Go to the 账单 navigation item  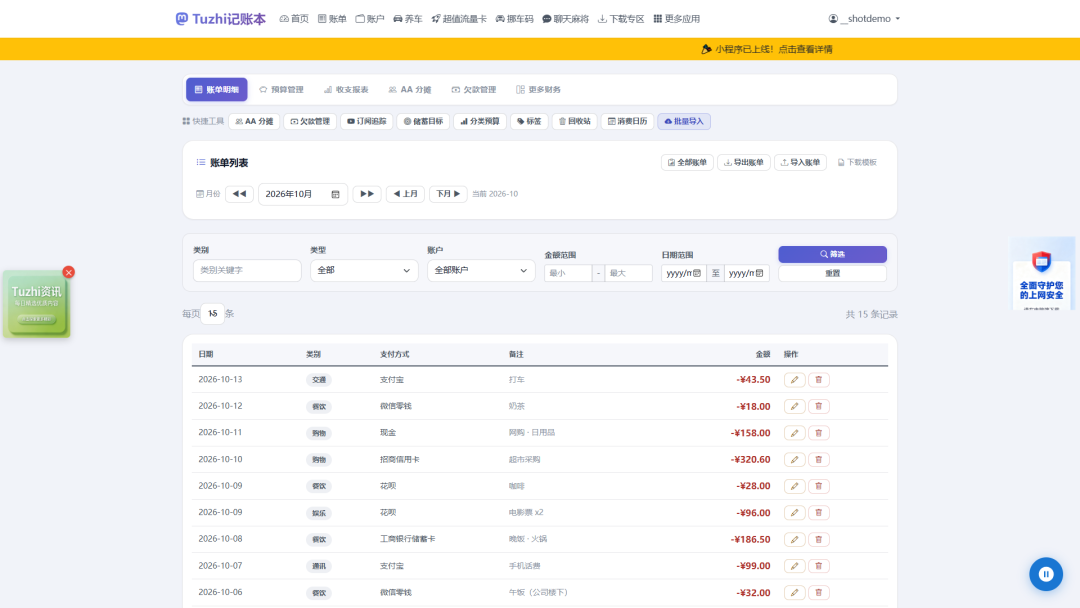[332, 19]
